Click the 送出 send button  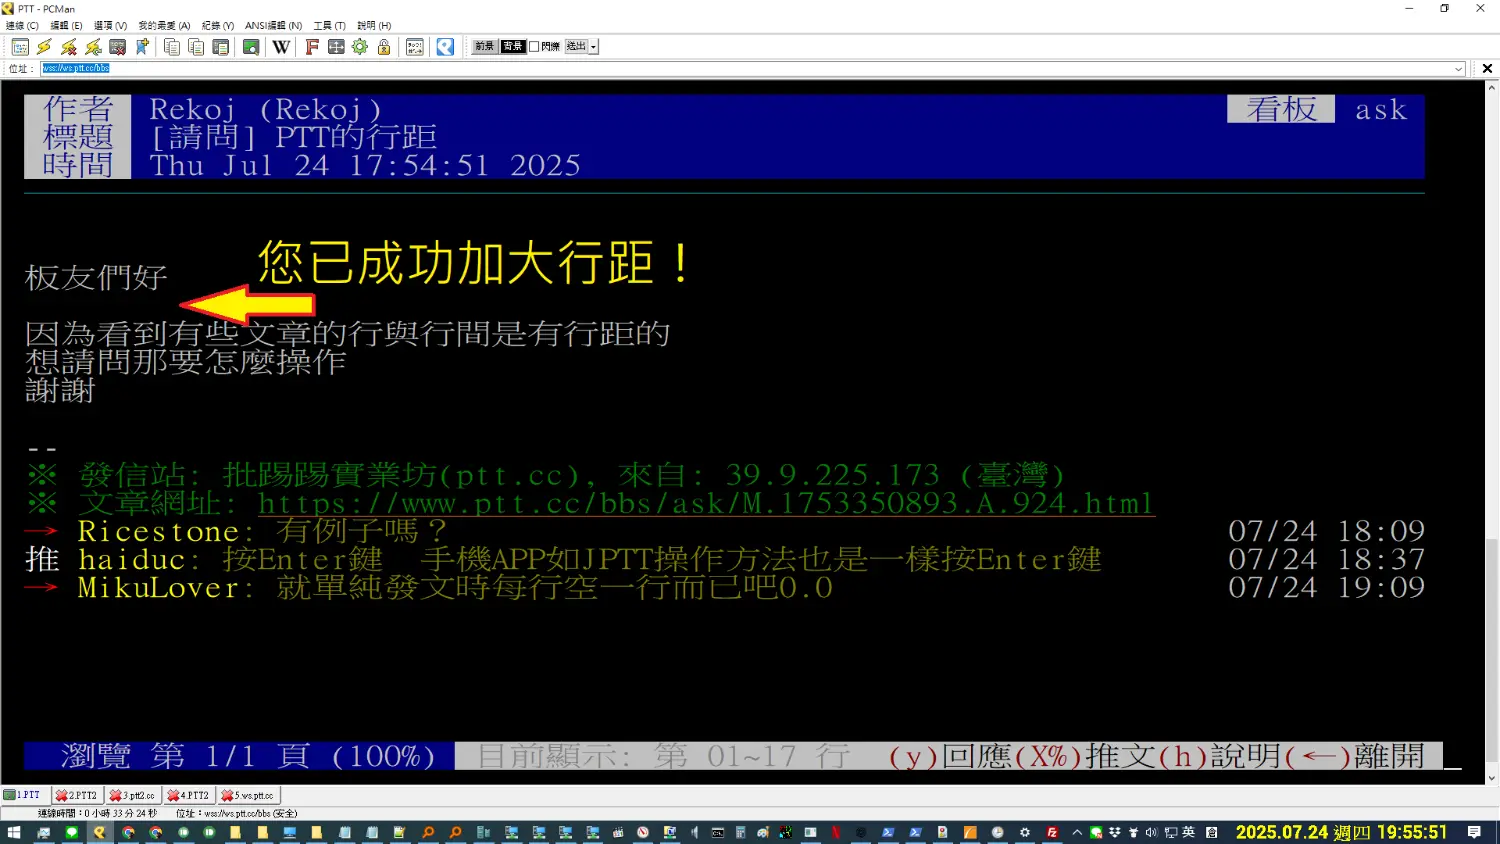click(576, 46)
